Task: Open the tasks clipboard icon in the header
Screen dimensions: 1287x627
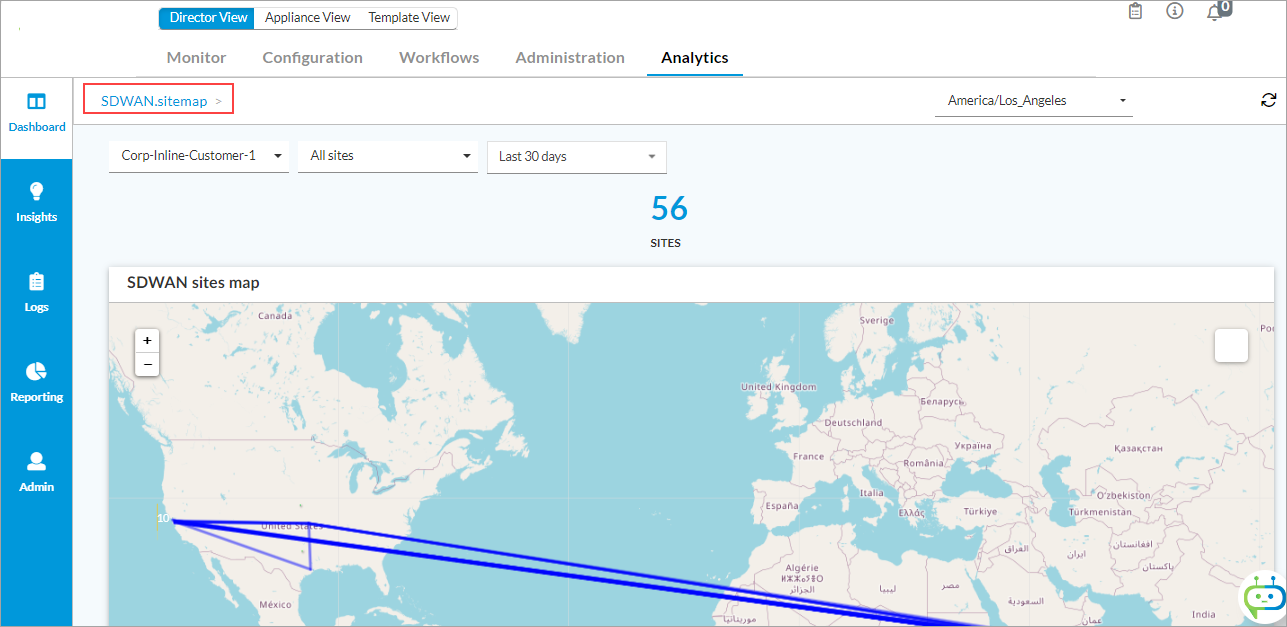Action: [1135, 11]
